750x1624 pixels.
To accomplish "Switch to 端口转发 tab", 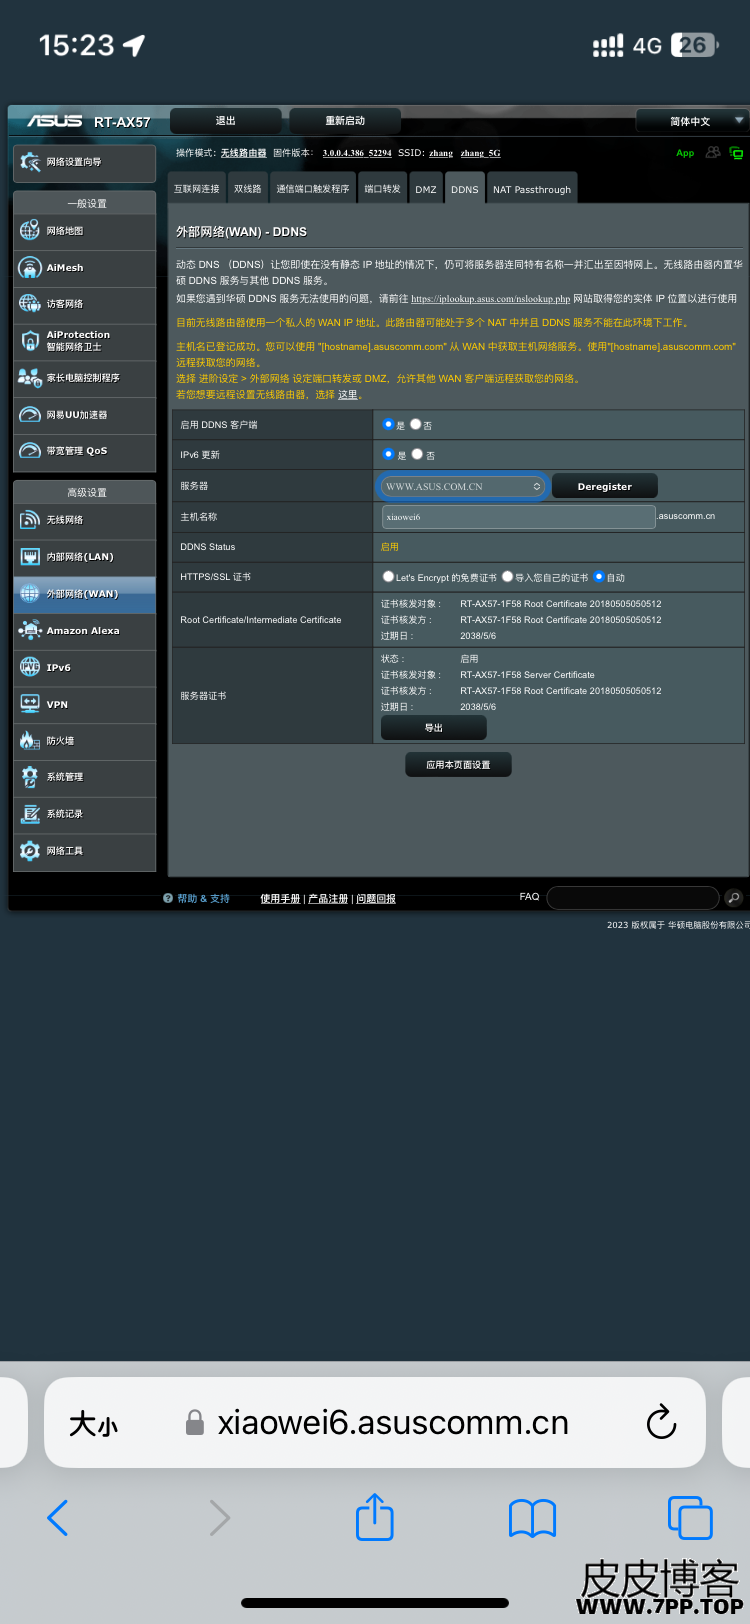I will coord(382,188).
